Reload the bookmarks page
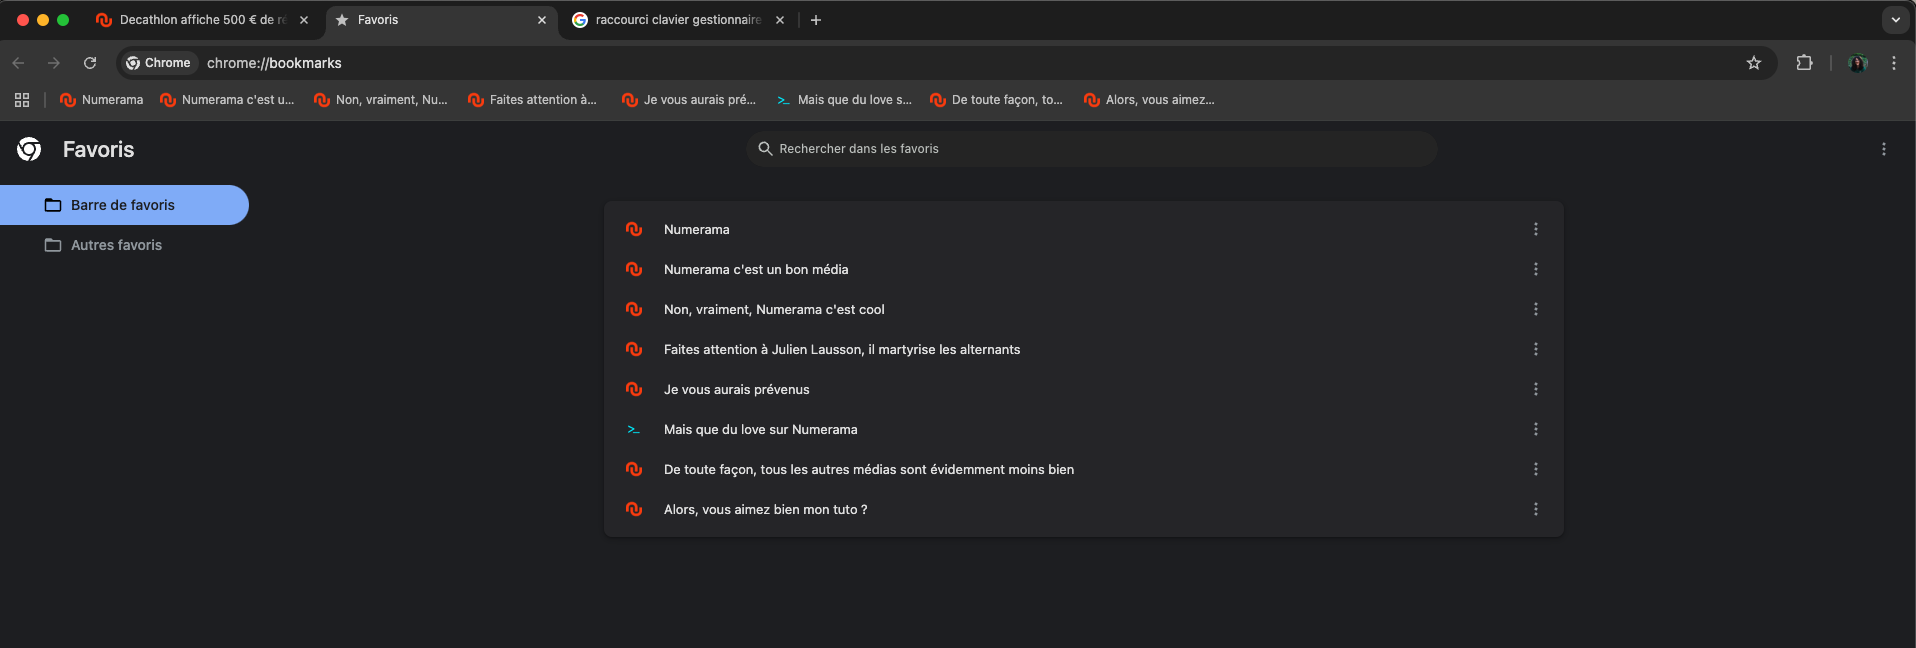 coord(90,63)
